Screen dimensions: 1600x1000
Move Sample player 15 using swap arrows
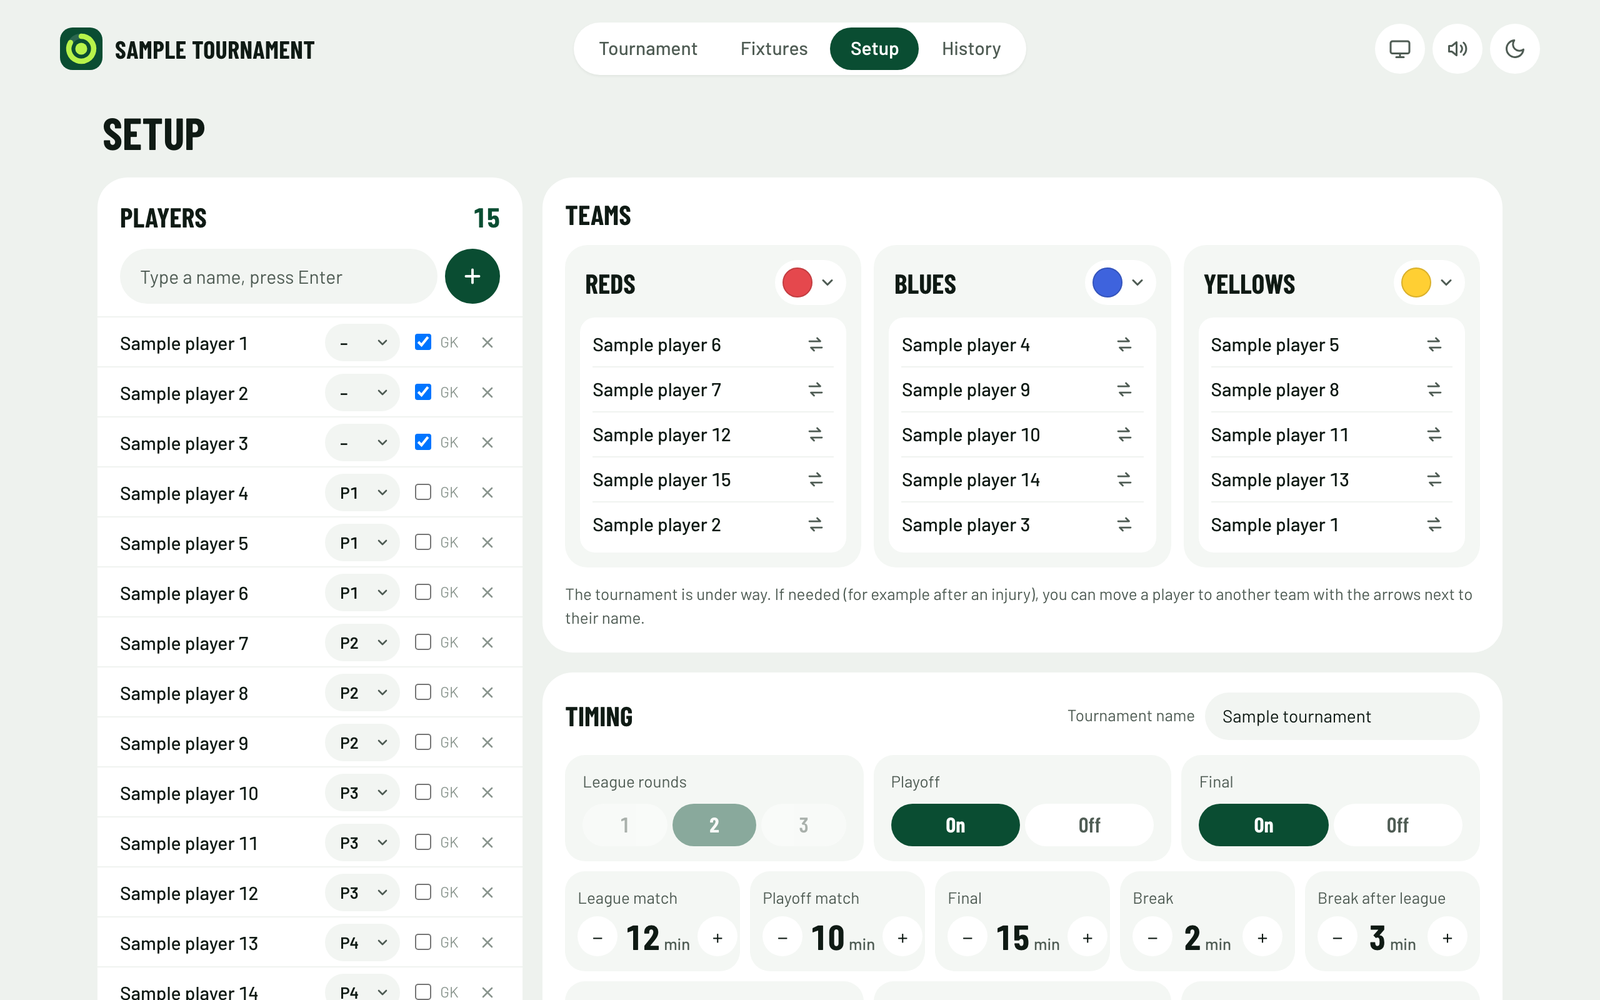point(815,480)
